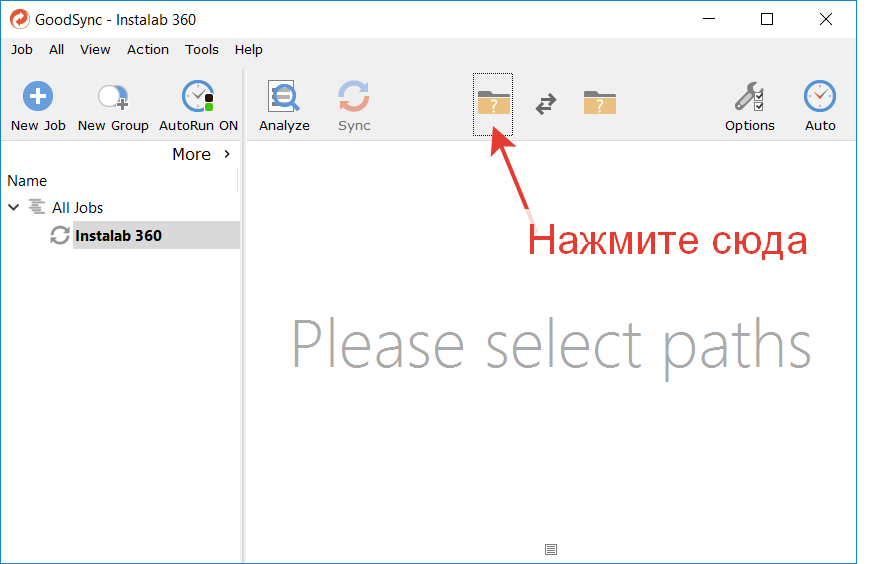Open the Auto clock settings

point(820,97)
